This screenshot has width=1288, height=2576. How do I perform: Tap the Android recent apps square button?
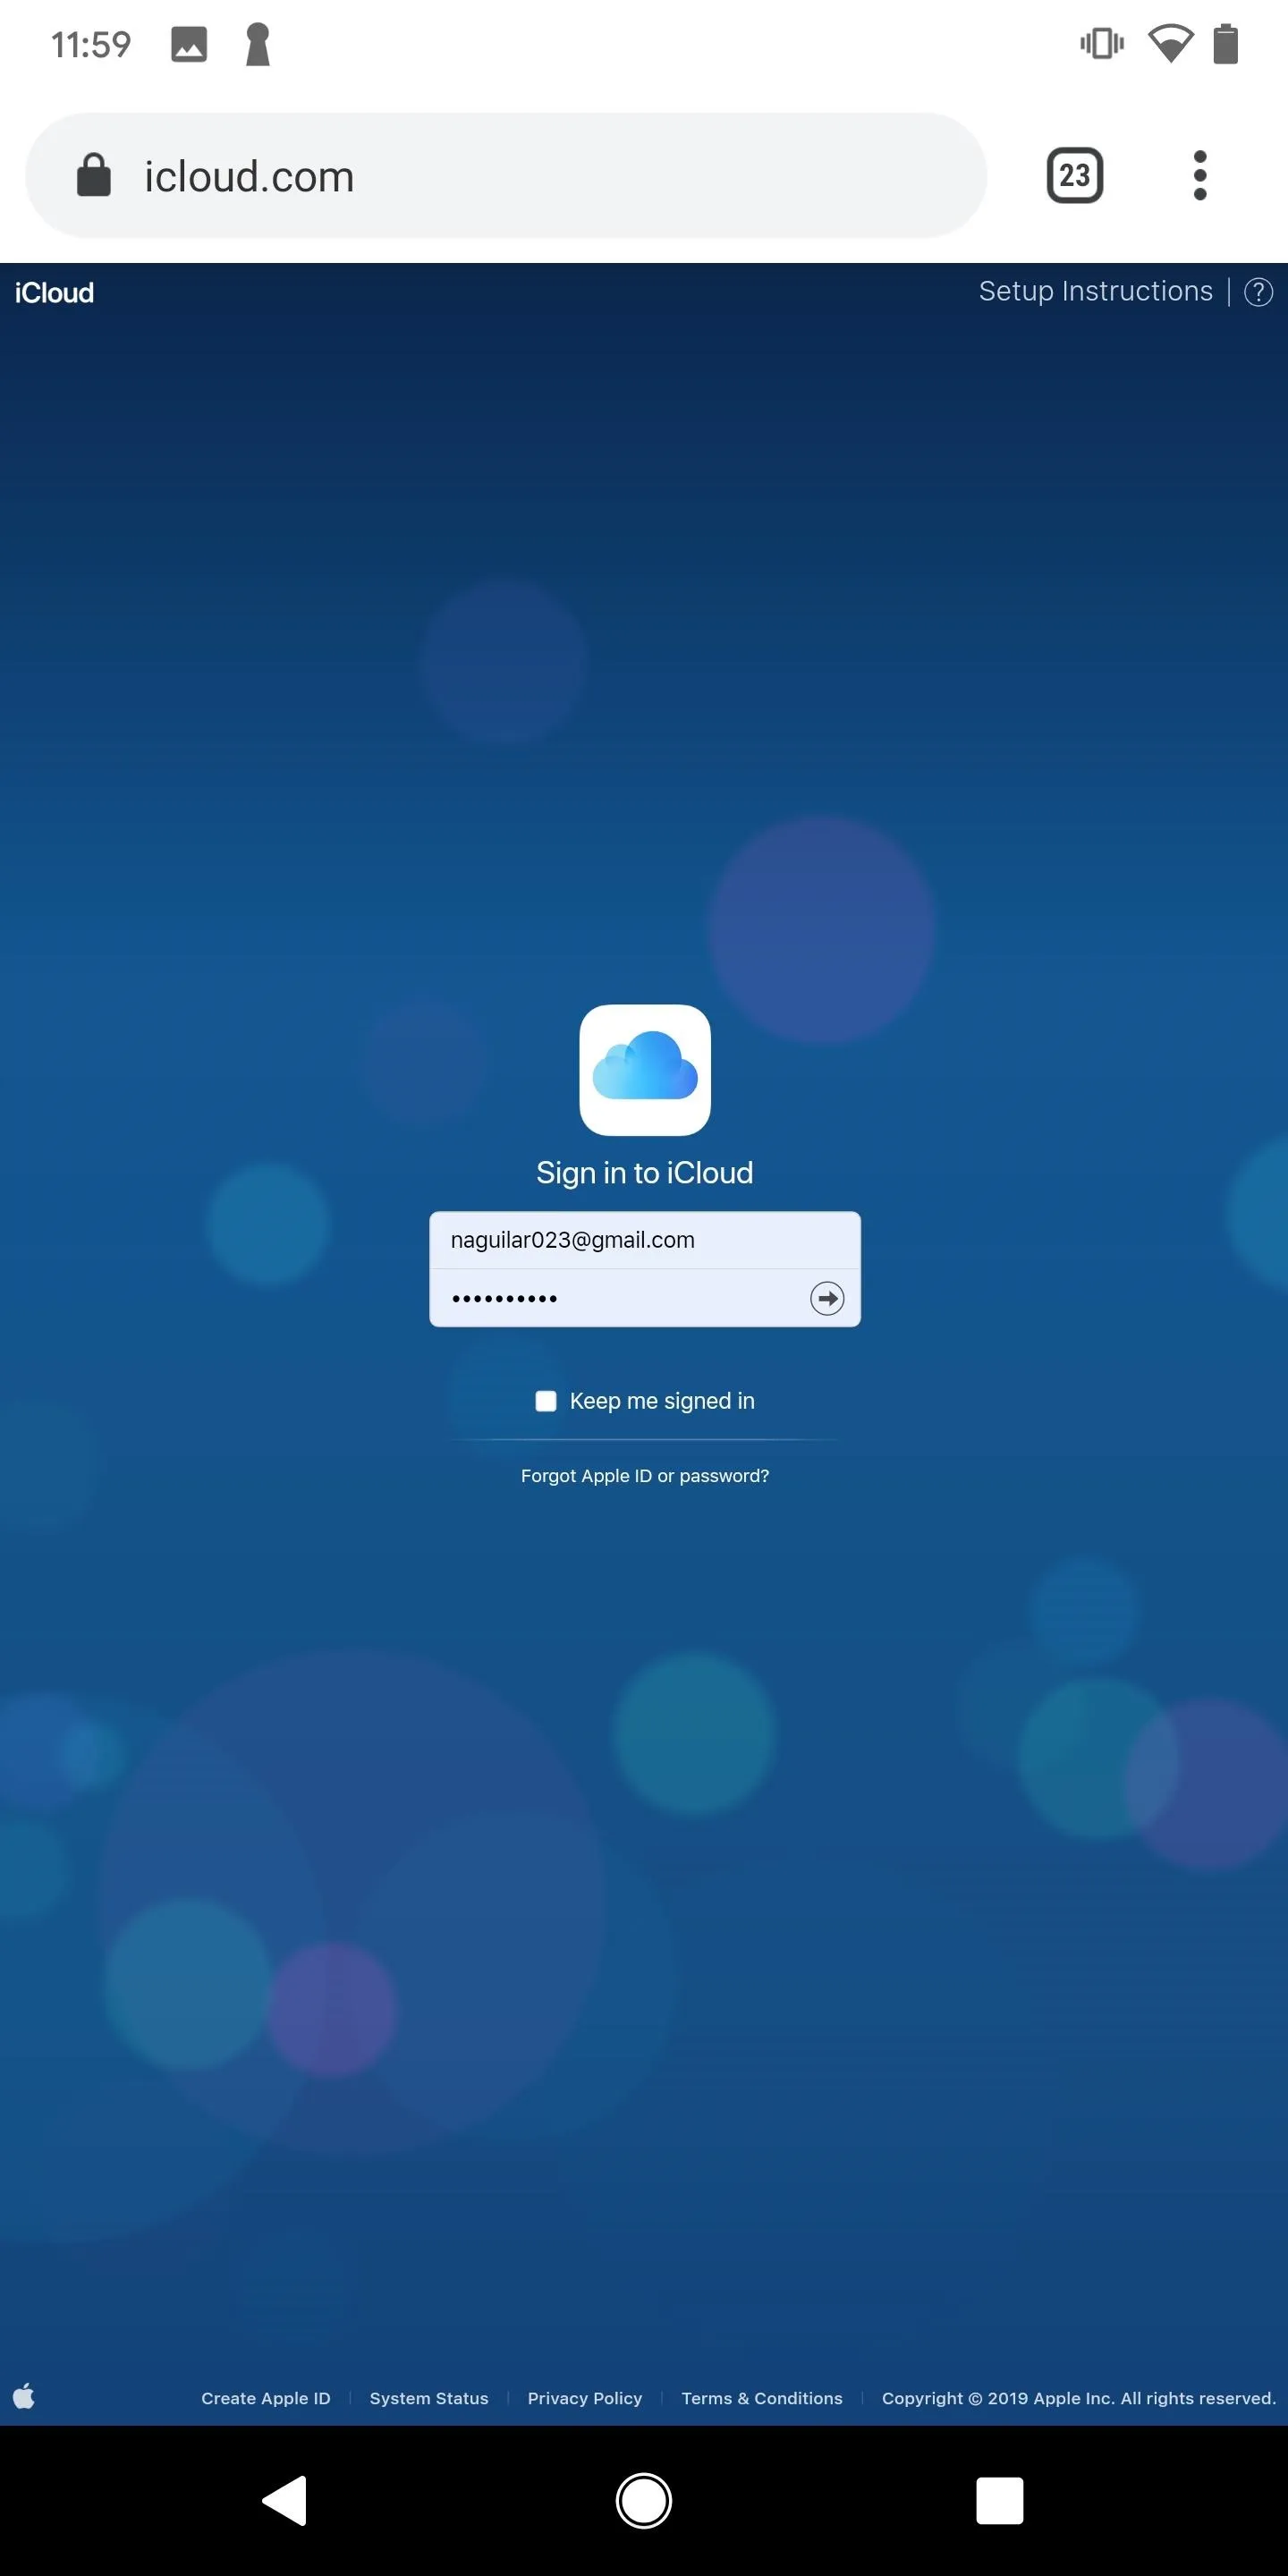point(999,2501)
